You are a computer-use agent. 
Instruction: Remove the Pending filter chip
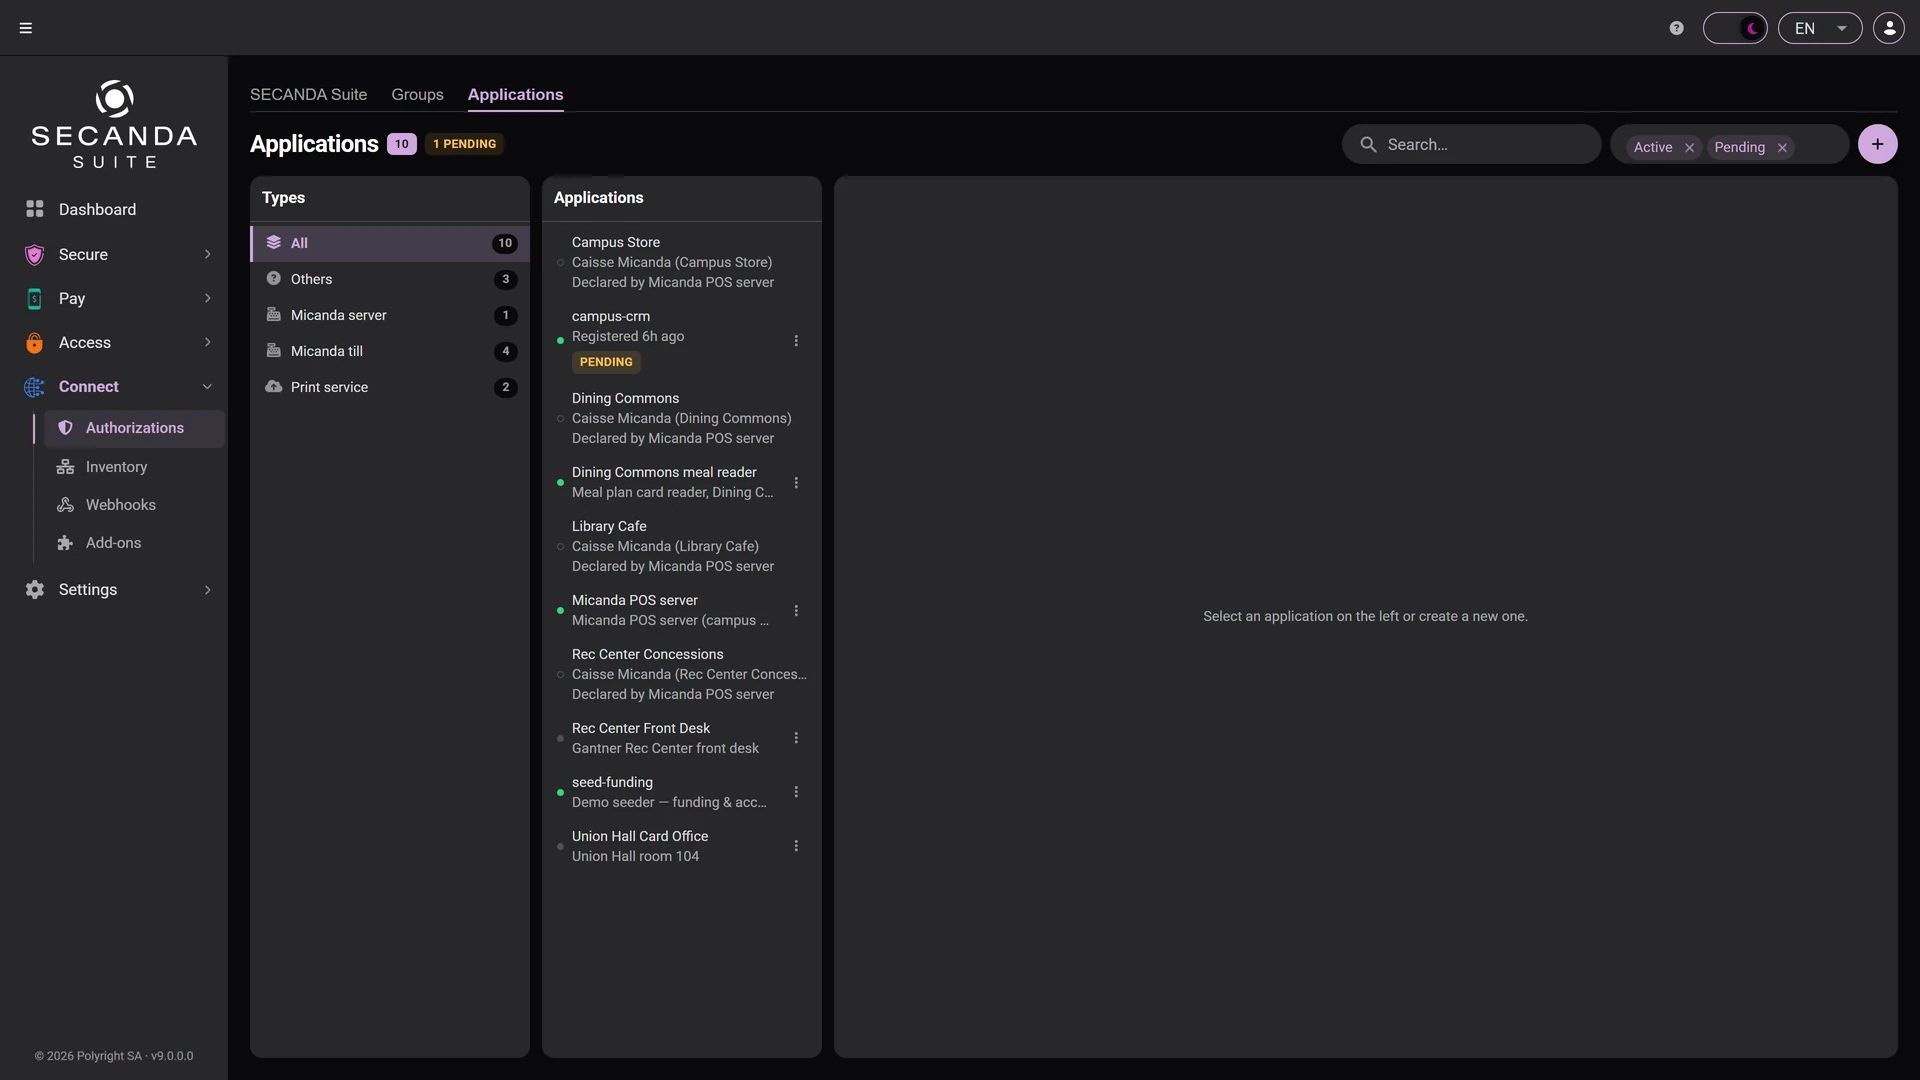[x=1782, y=148]
